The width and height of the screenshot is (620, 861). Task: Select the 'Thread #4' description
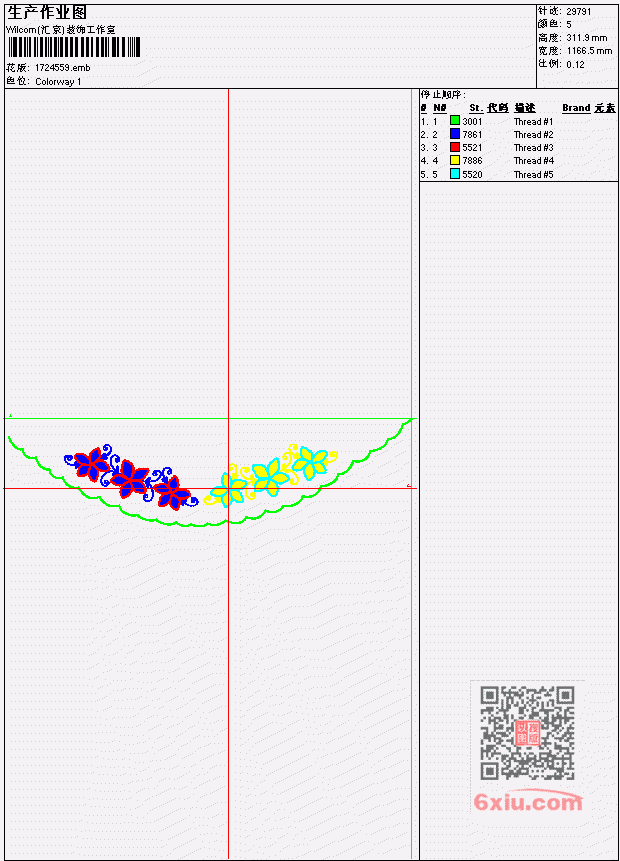(533, 161)
